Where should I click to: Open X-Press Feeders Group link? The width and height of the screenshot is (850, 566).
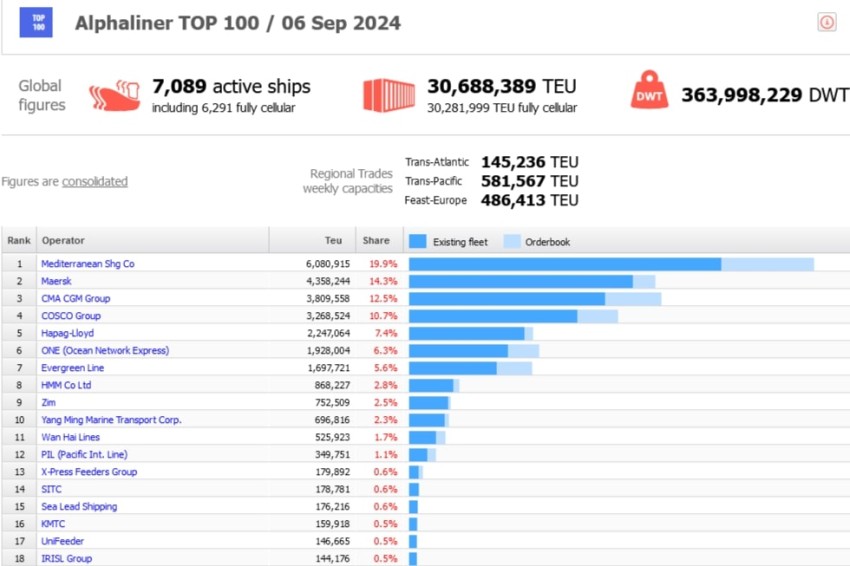point(89,472)
